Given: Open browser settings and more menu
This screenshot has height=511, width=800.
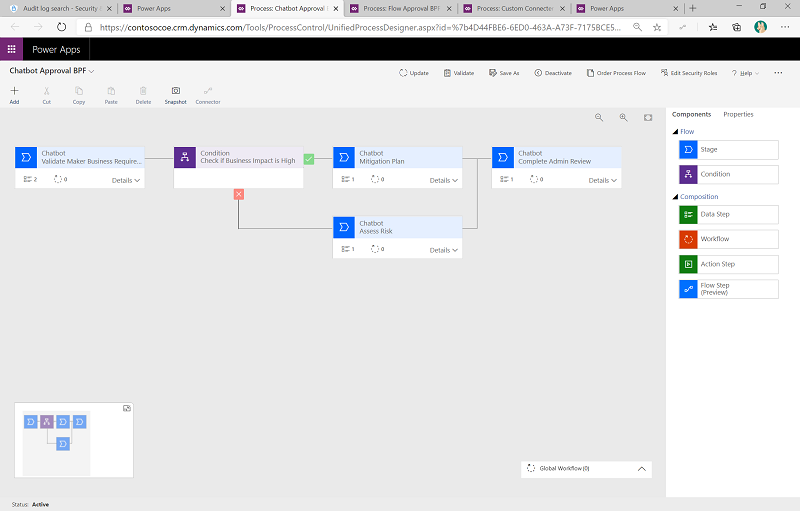Looking at the screenshot, I should [785, 27].
